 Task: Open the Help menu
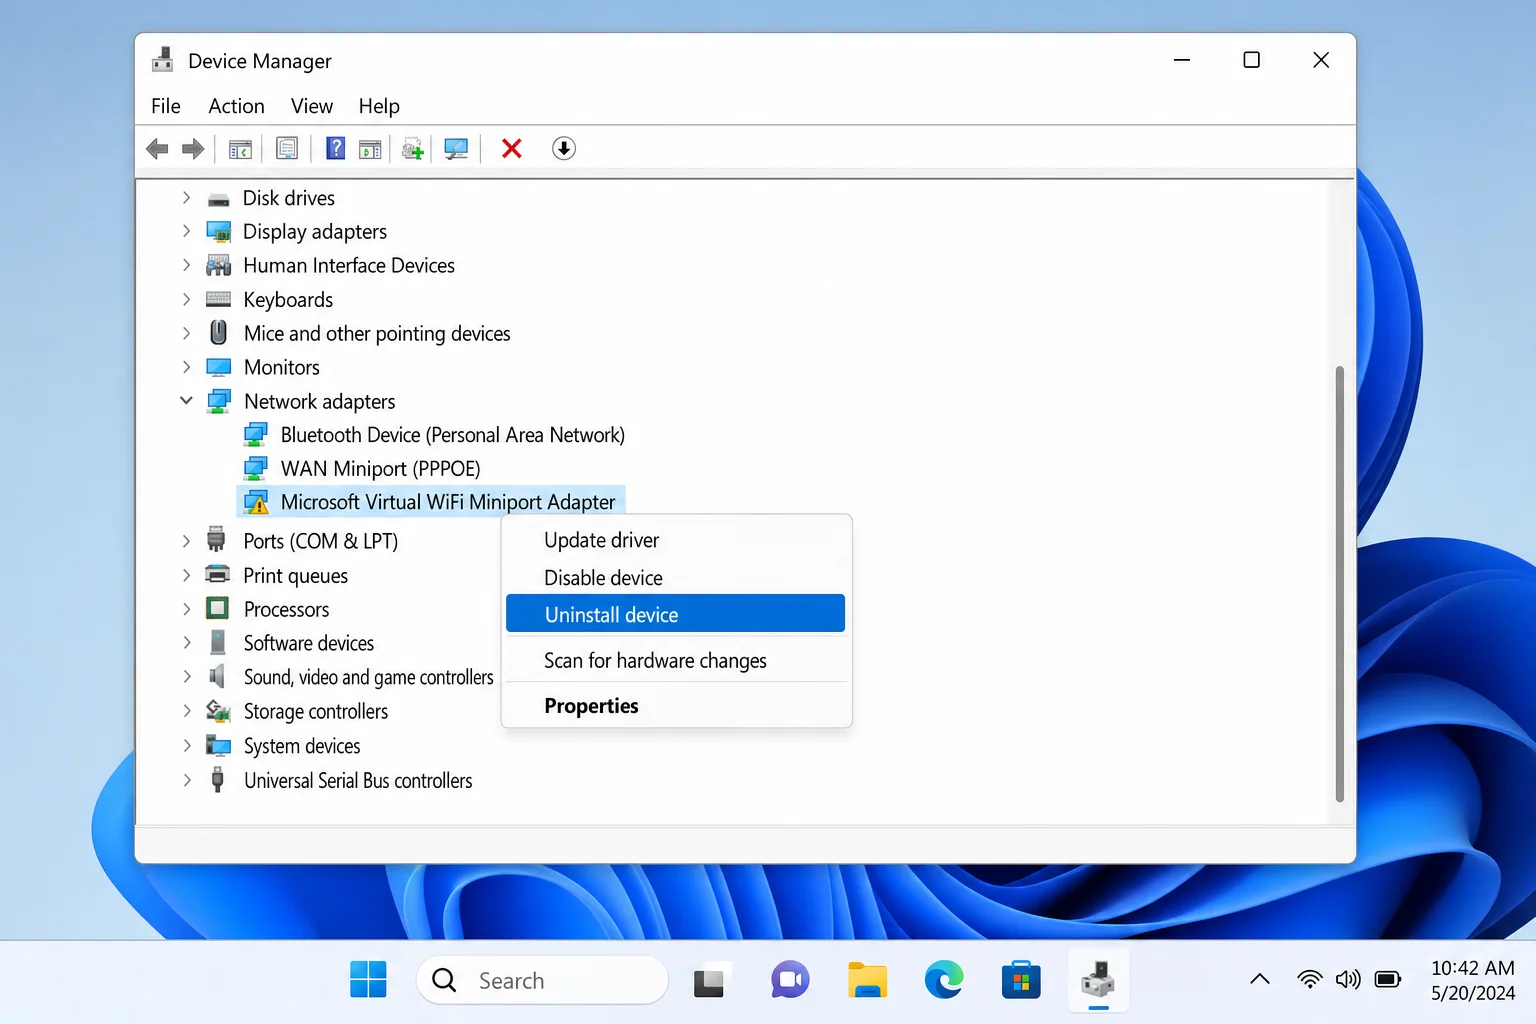tap(379, 106)
